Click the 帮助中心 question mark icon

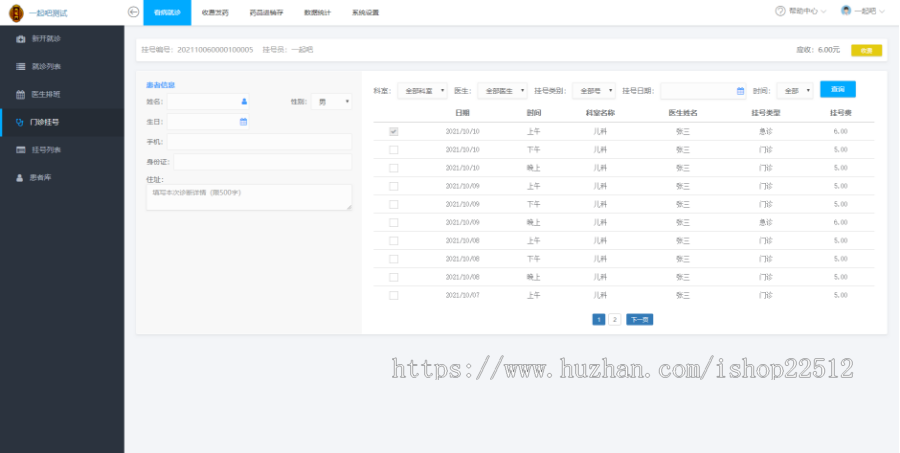click(x=780, y=11)
